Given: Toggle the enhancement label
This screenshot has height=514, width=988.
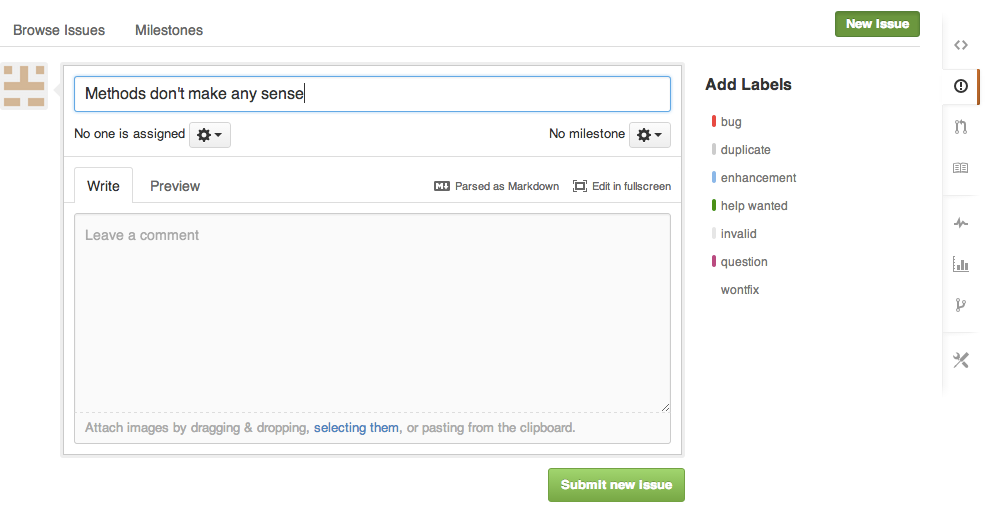Looking at the screenshot, I should point(758,178).
